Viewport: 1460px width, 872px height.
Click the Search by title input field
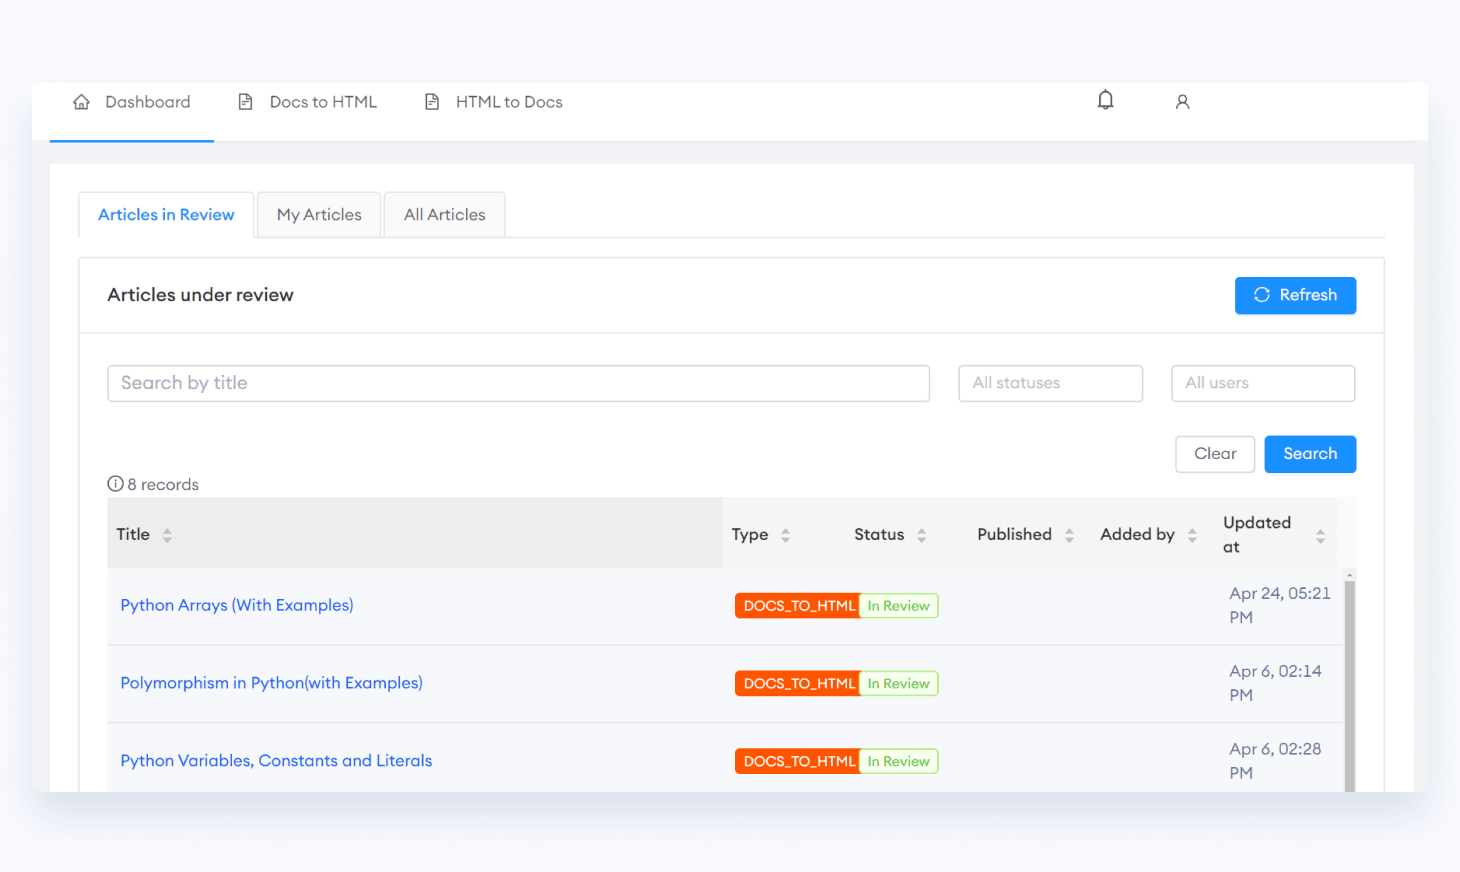pyautogui.click(x=519, y=383)
